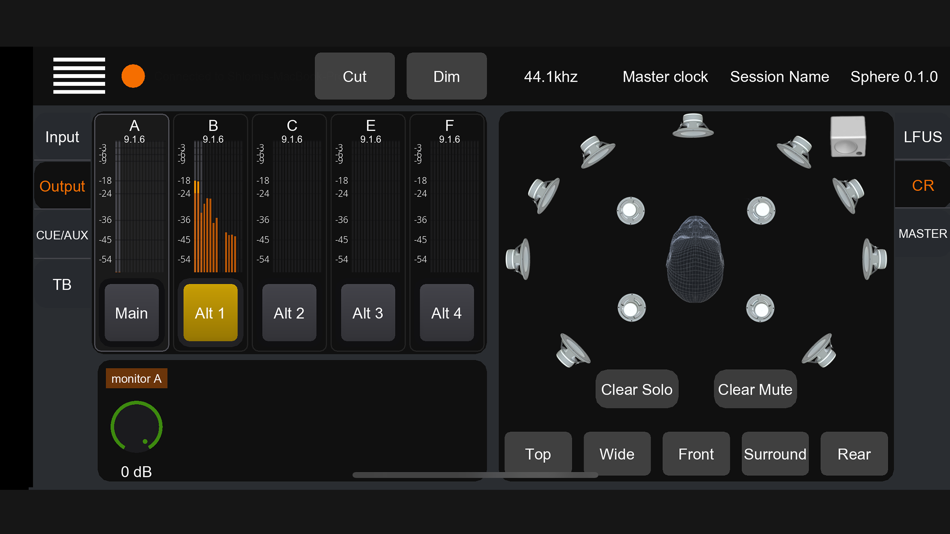Click the head model in speaker view

pyautogui.click(x=695, y=259)
